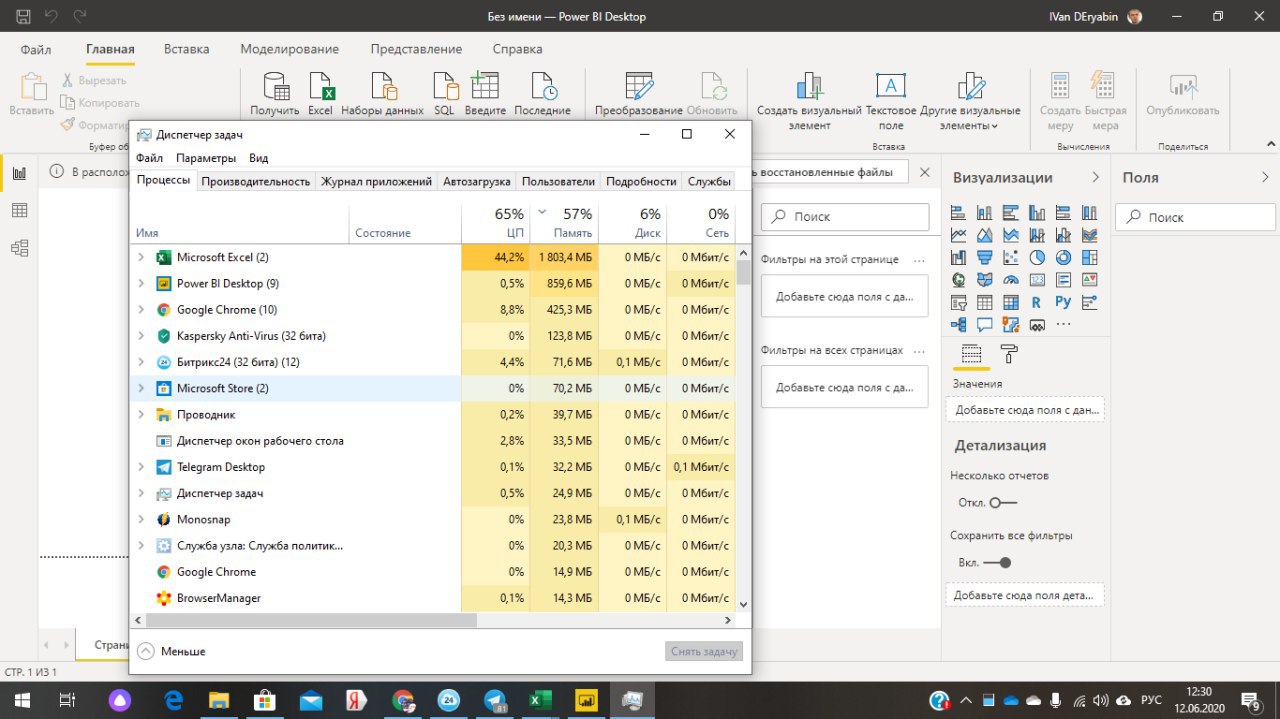Open more visuals ellipsis in Visualizations
Viewport: 1280px width, 719px height.
click(1063, 324)
